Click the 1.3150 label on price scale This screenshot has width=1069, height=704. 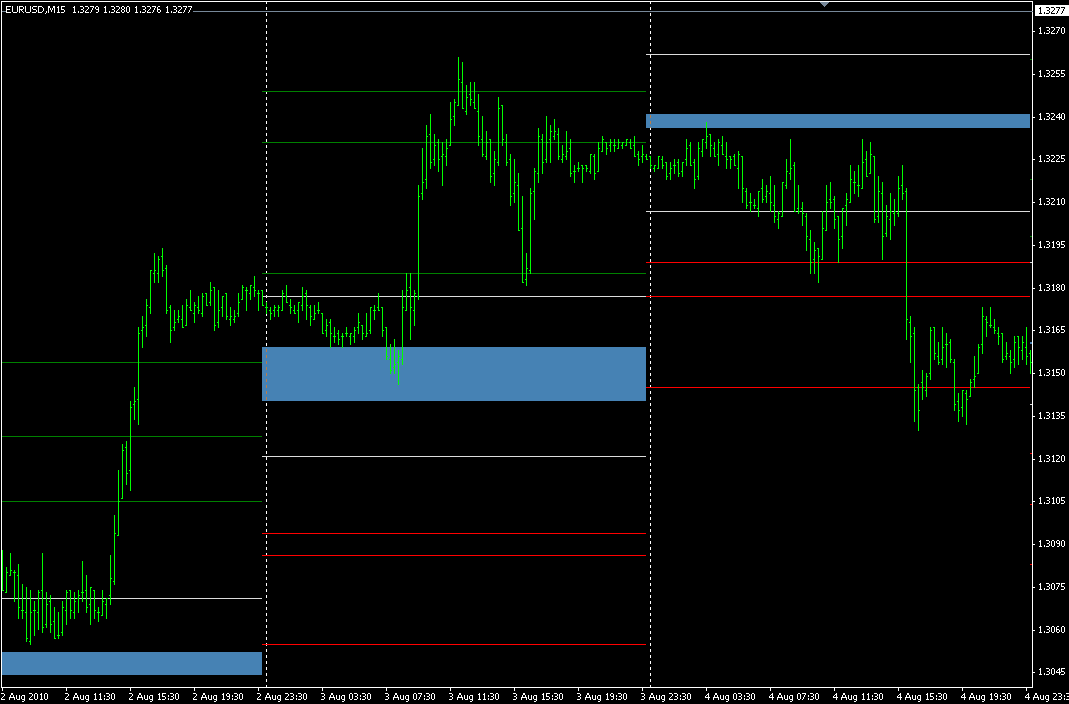pos(1050,373)
